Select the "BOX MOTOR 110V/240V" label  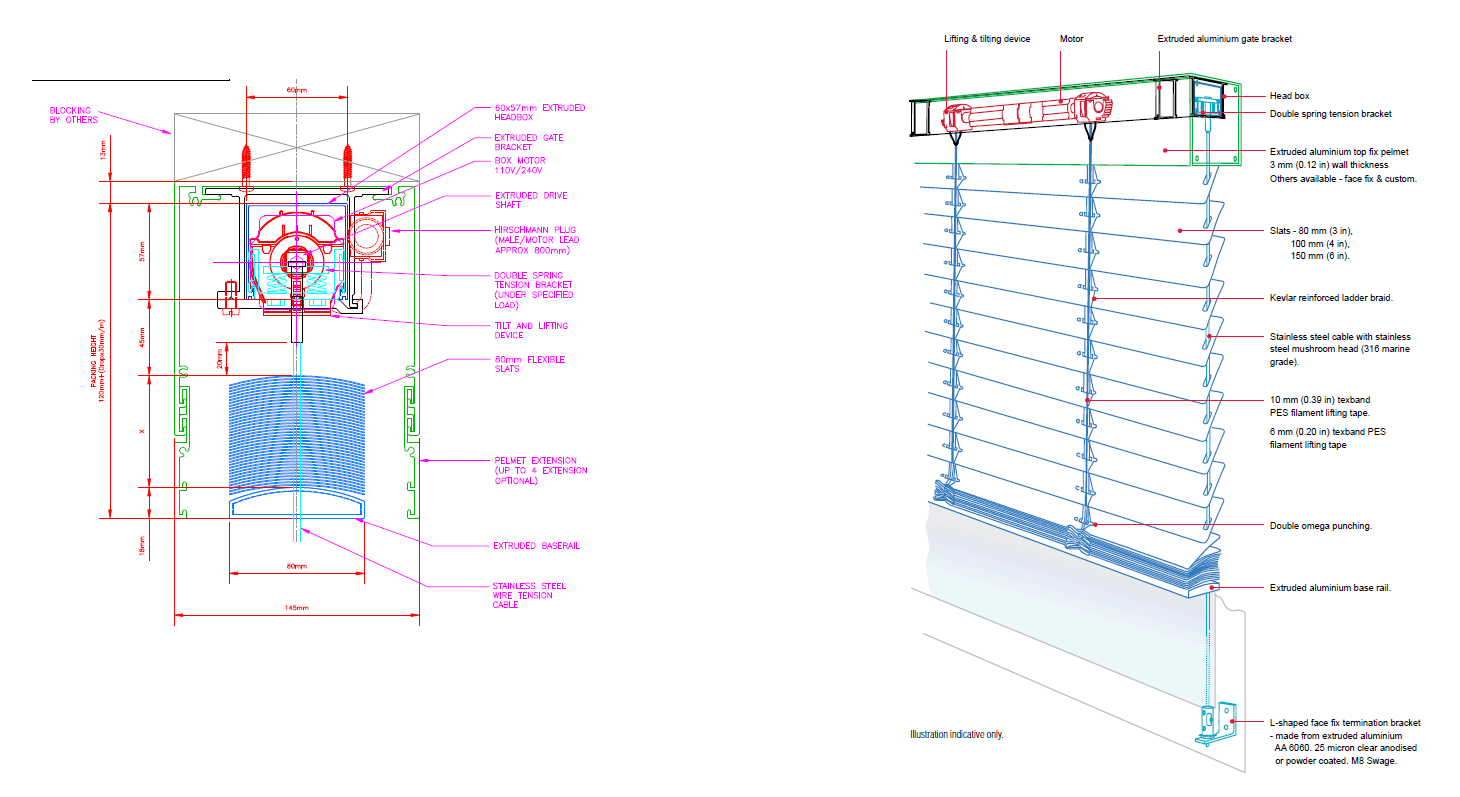[522, 165]
